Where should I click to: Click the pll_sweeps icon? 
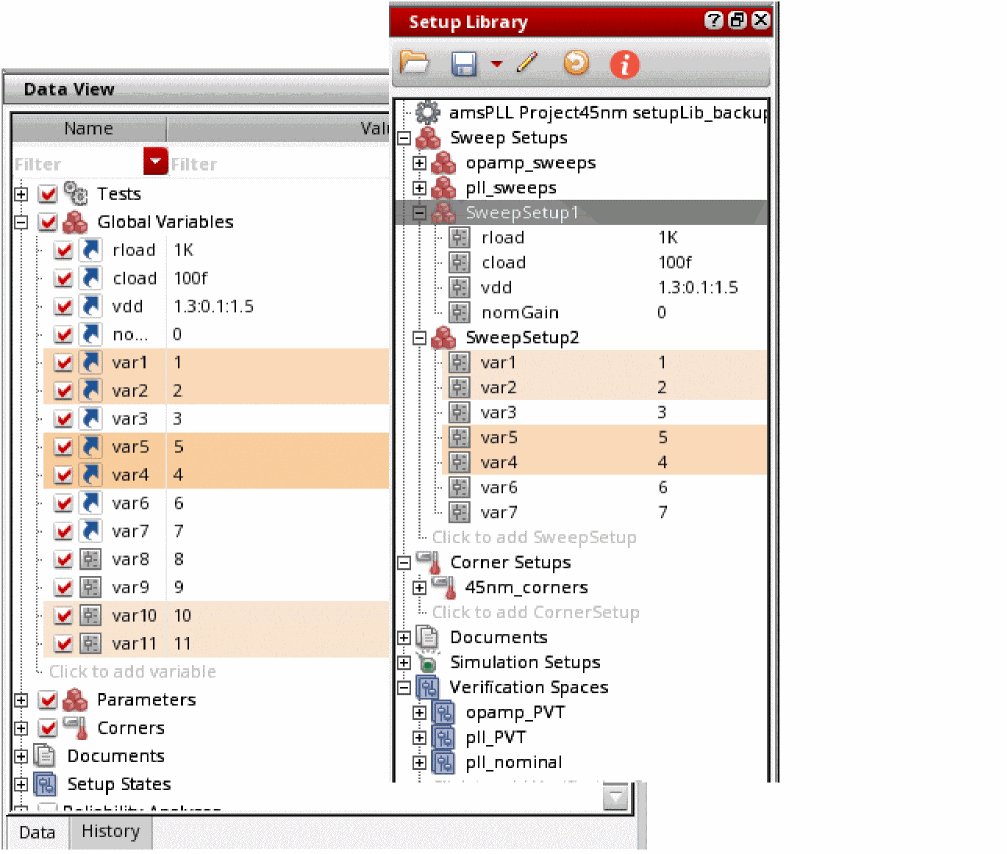(444, 187)
